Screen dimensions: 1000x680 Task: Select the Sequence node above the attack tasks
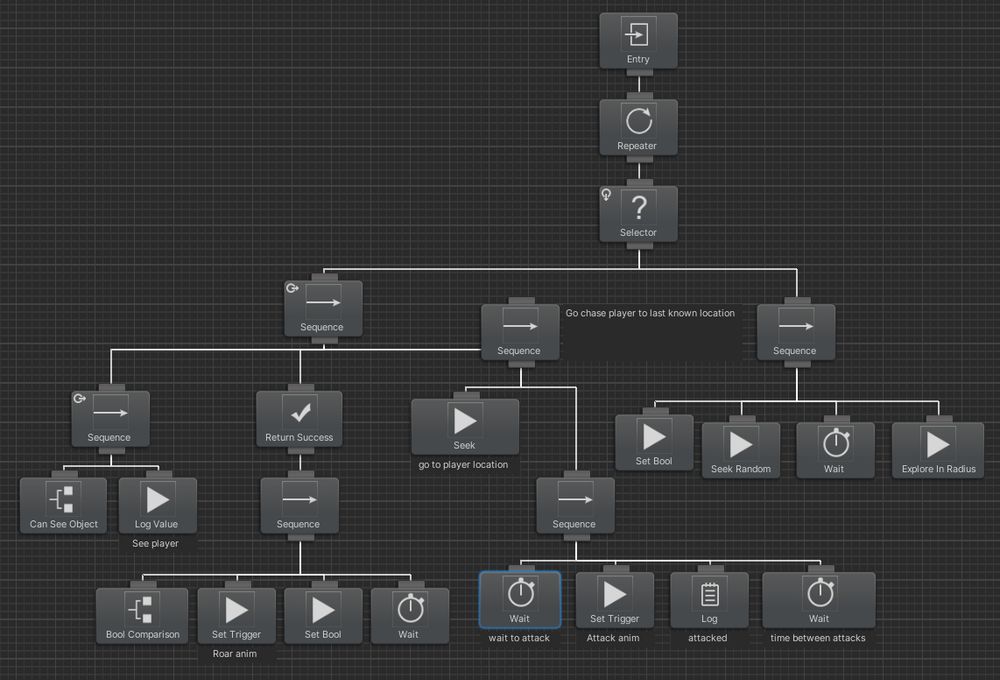[x=576, y=506]
